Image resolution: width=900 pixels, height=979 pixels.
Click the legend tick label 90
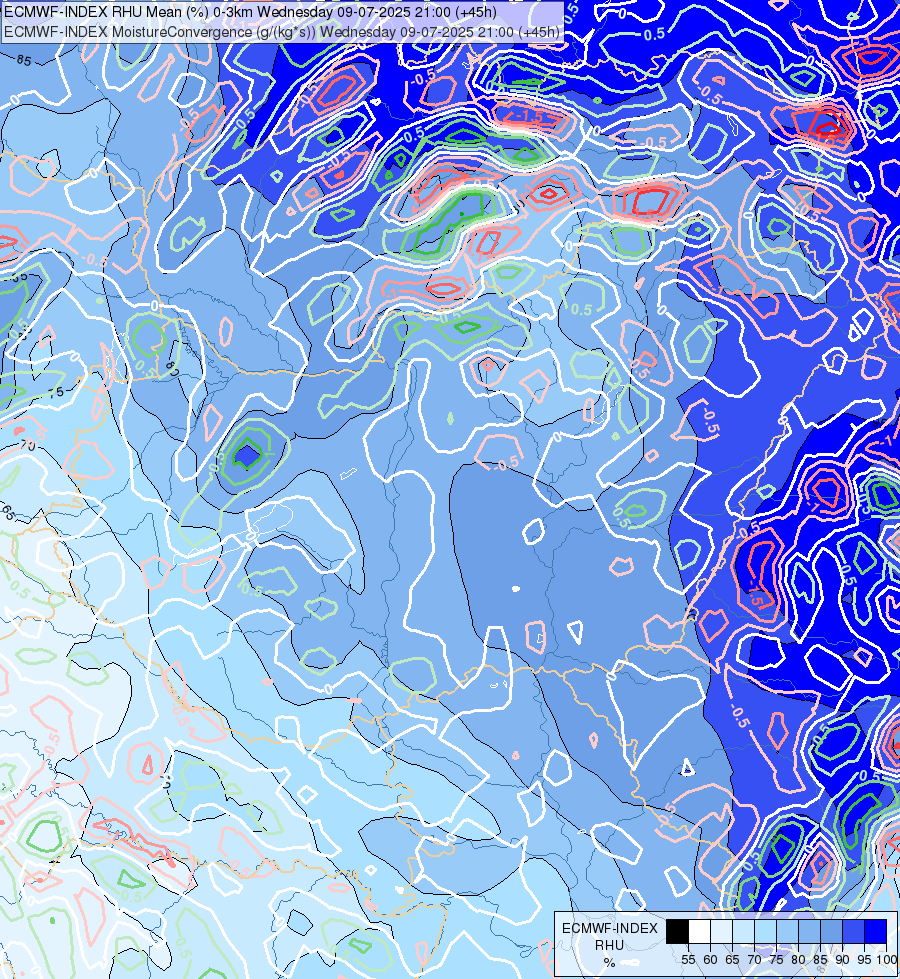click(843, 960)
